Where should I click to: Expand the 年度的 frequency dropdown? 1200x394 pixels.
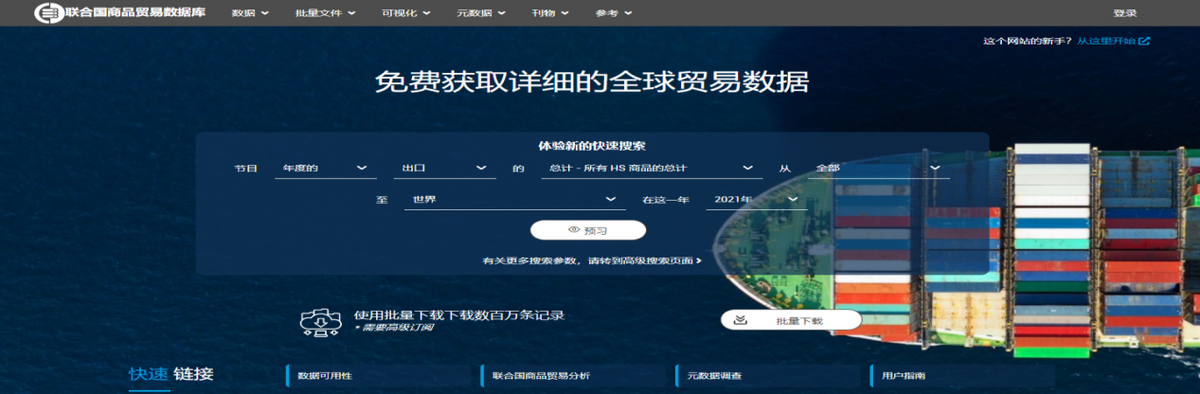(x=325, y=168)
